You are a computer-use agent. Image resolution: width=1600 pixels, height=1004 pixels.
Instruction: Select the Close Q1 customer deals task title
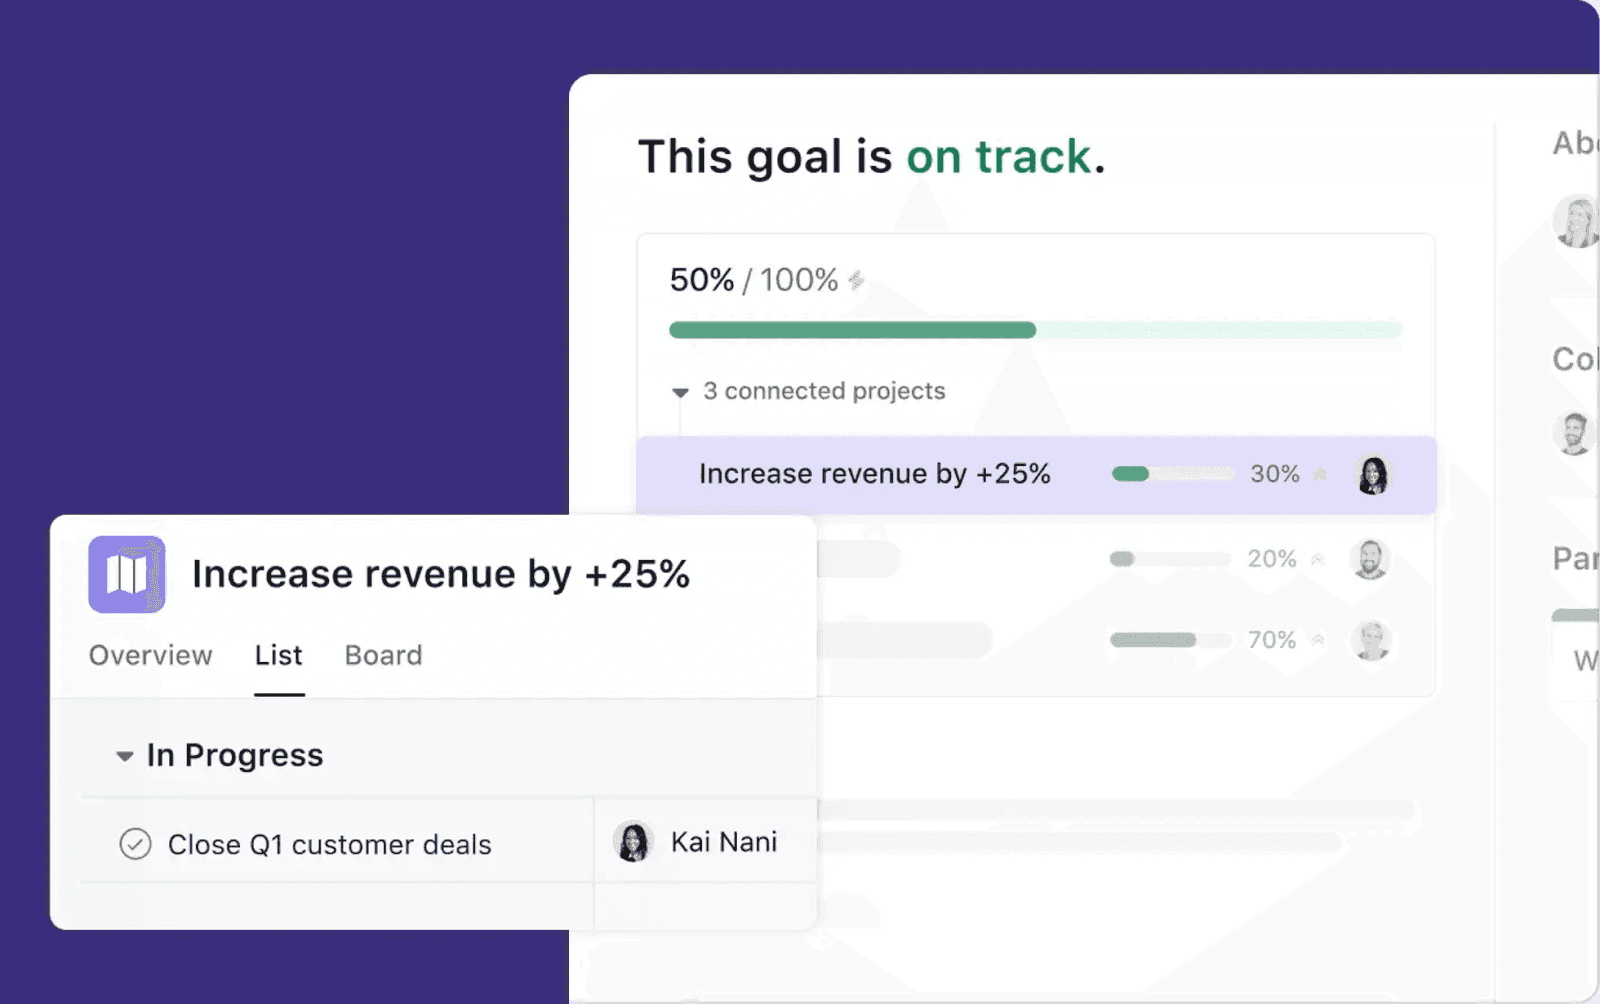pyautogui.click(x=329, y=844)
